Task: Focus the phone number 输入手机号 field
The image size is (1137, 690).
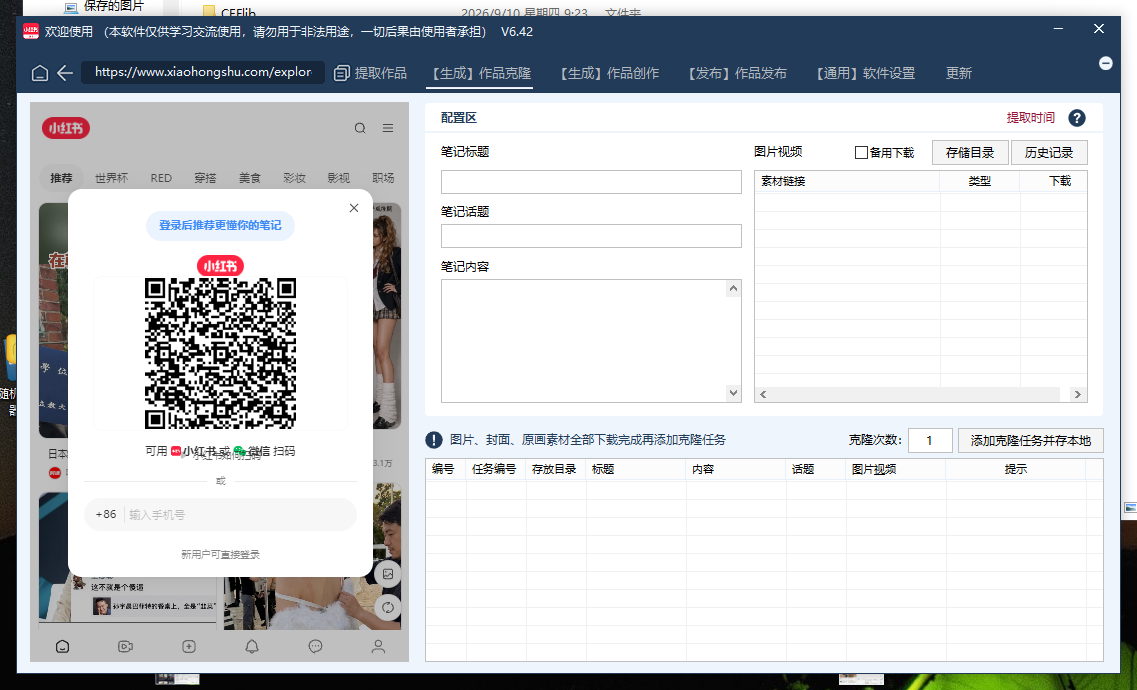Action: point(240,515)
